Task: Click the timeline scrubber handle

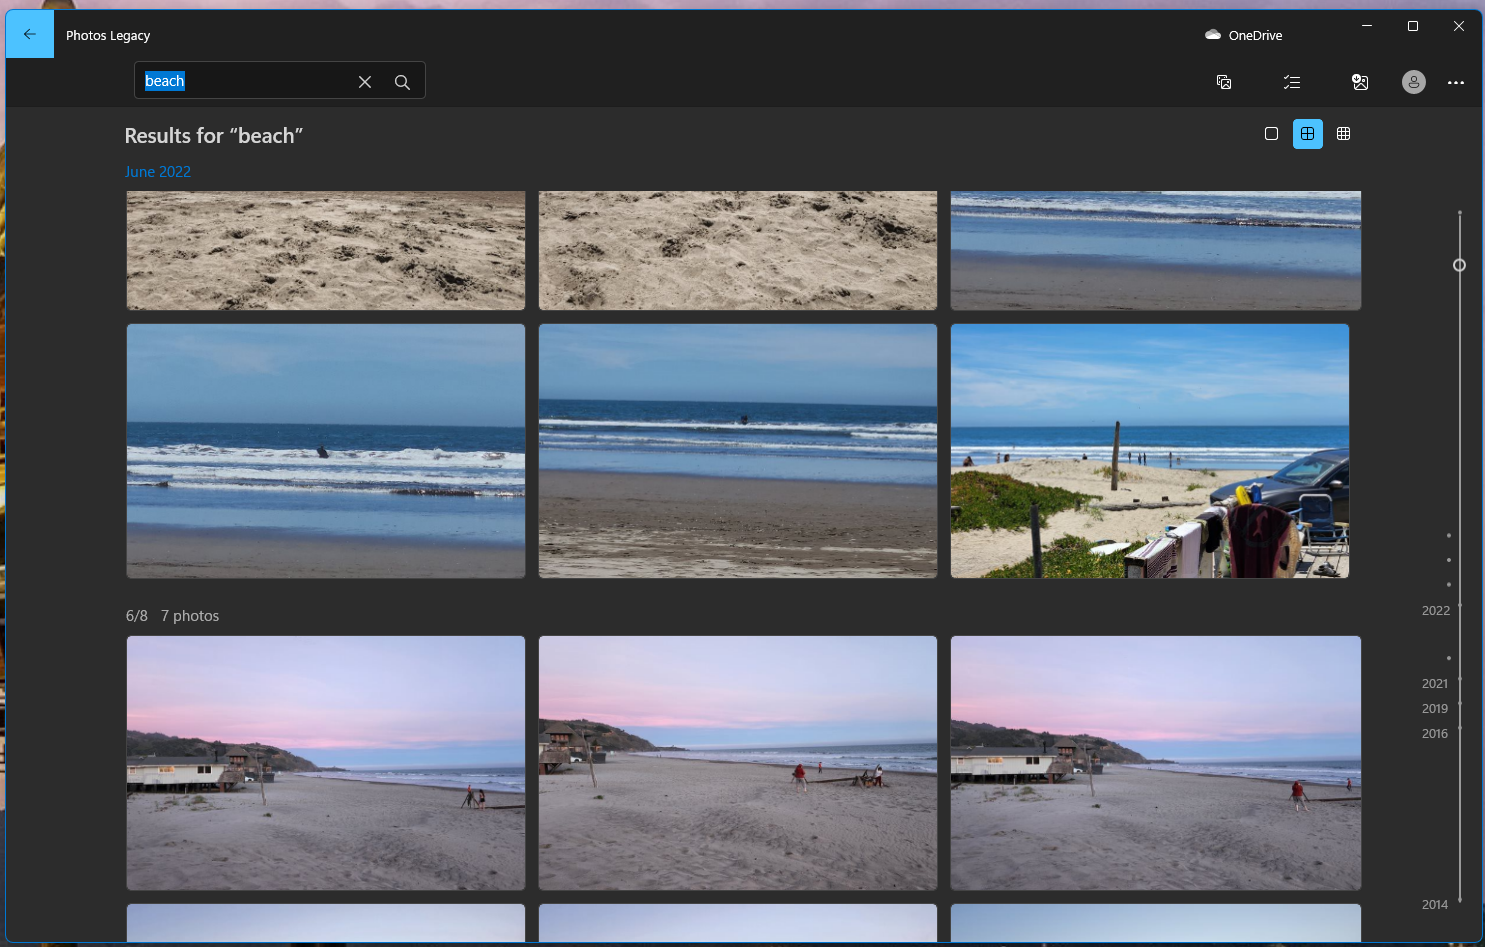Action: pos(1459,265)
